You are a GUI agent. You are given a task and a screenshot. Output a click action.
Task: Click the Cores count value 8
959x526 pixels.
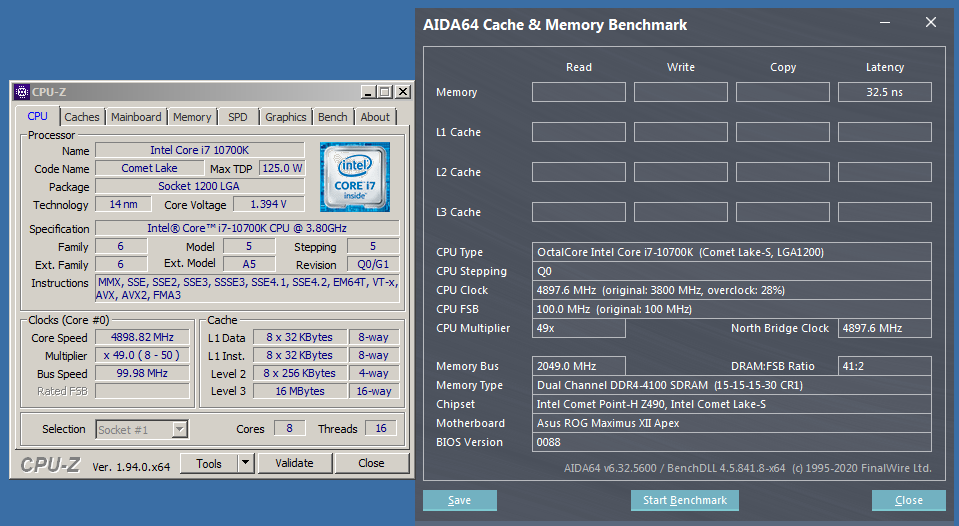(x=289, y=429)
